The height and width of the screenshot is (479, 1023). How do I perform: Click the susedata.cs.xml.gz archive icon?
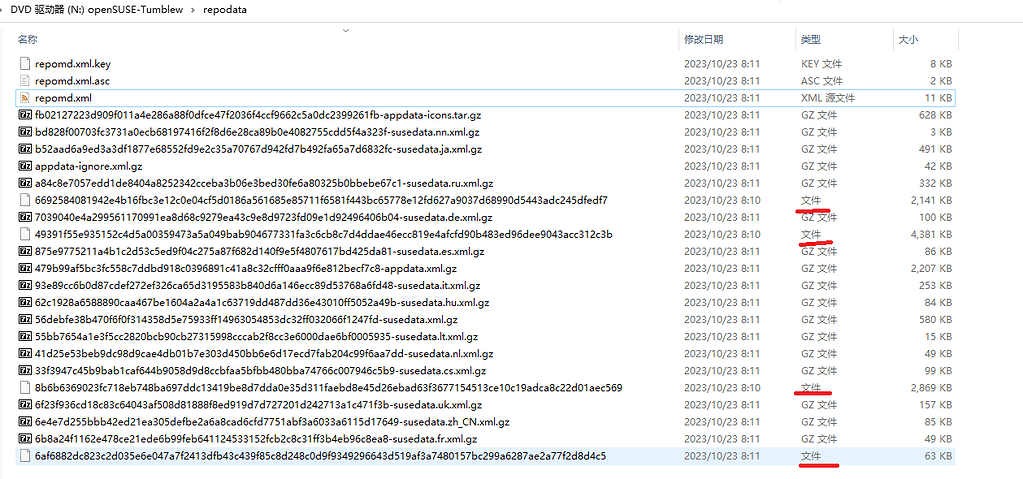pos(25,371)
